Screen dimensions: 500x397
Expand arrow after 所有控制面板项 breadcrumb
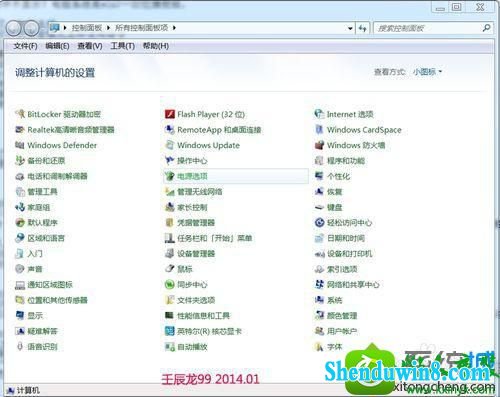coord(174,28)
